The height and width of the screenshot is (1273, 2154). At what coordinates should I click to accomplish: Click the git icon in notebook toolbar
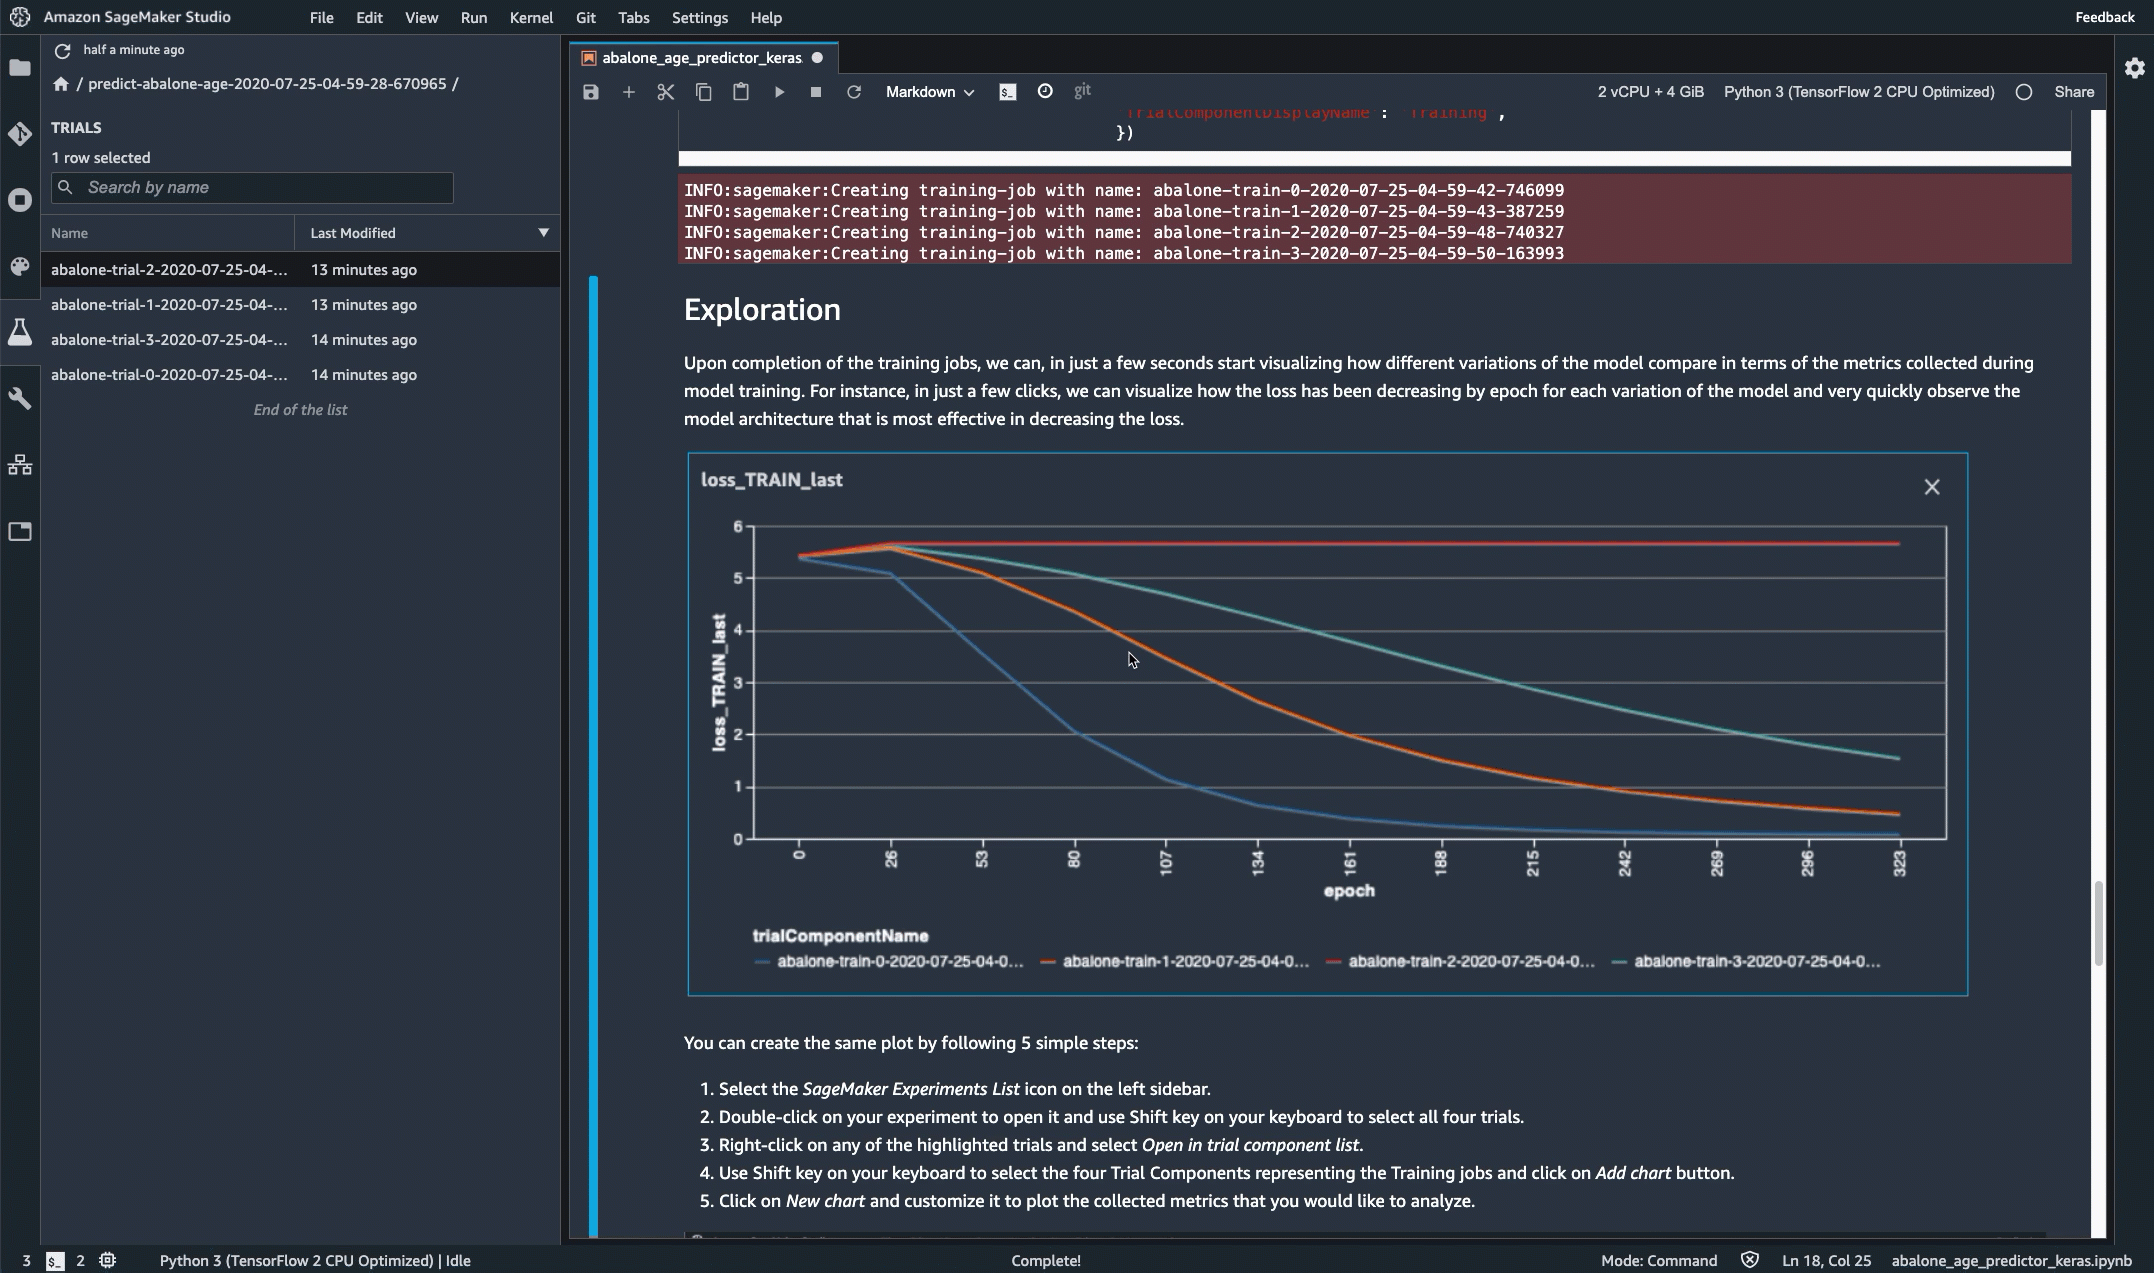pos(1082,91)
